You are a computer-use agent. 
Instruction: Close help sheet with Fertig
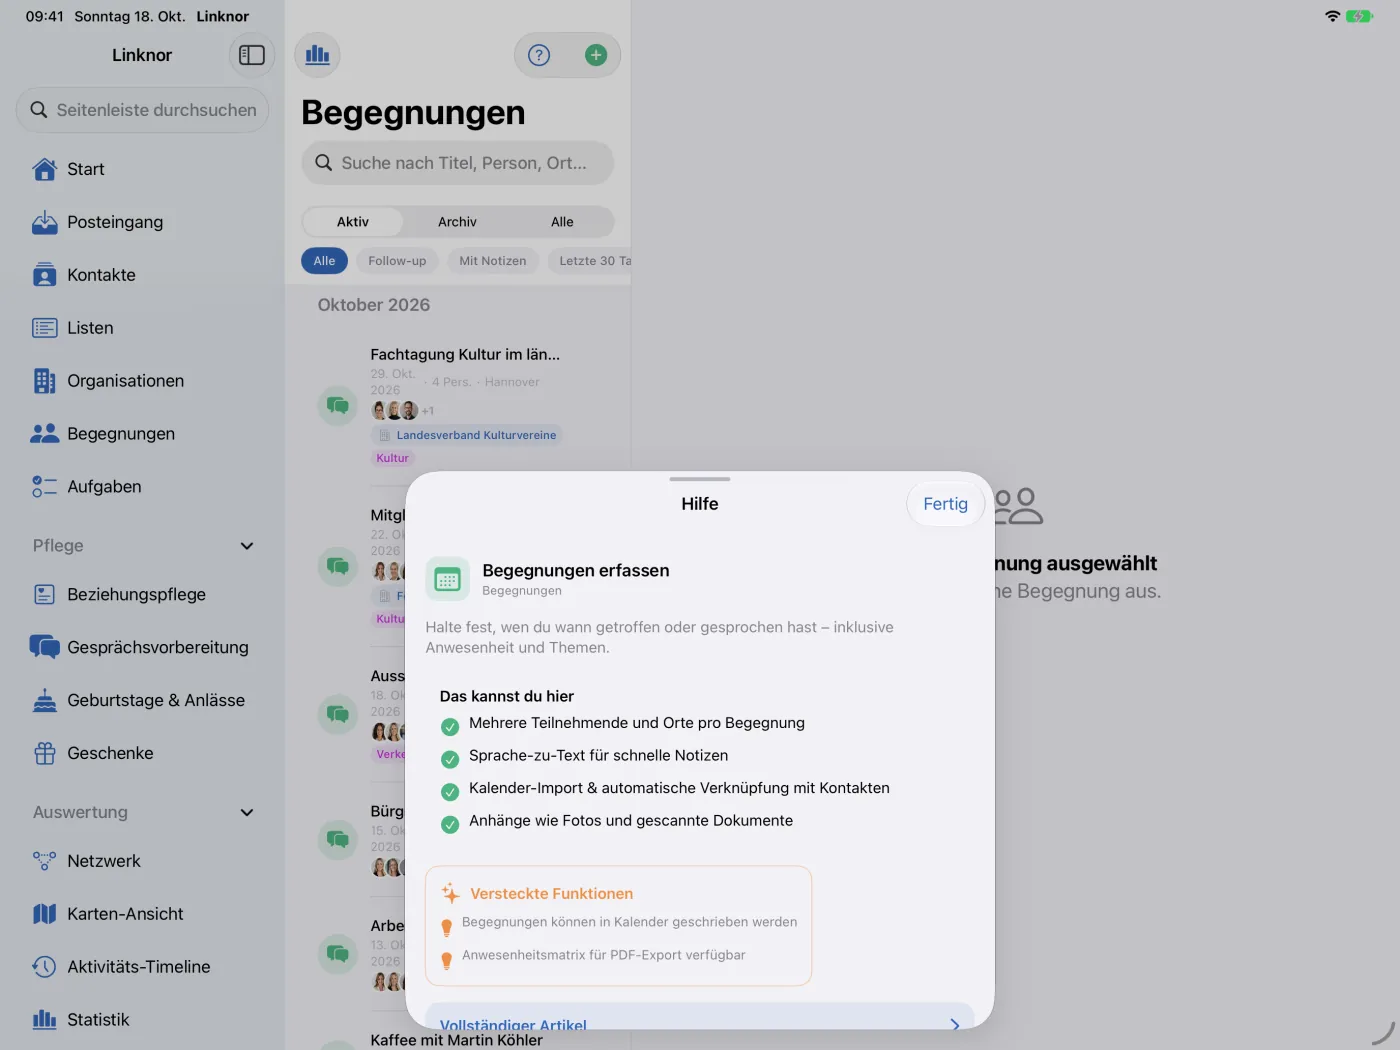click(x=945, y=504)
